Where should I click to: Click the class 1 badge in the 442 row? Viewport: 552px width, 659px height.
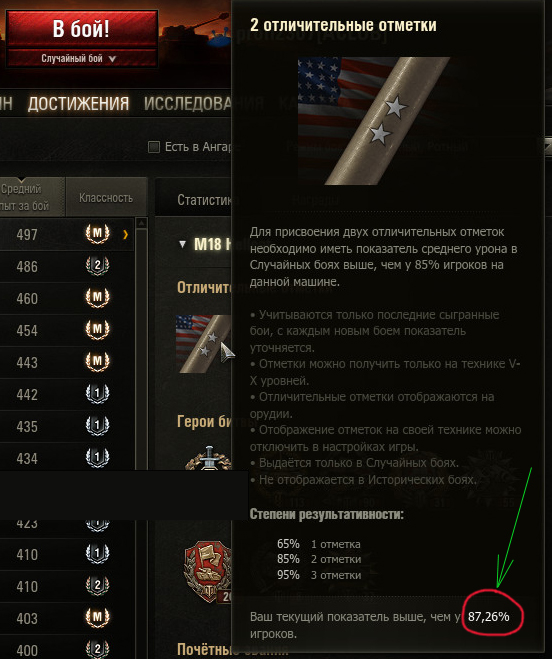[x=98, y=393]
